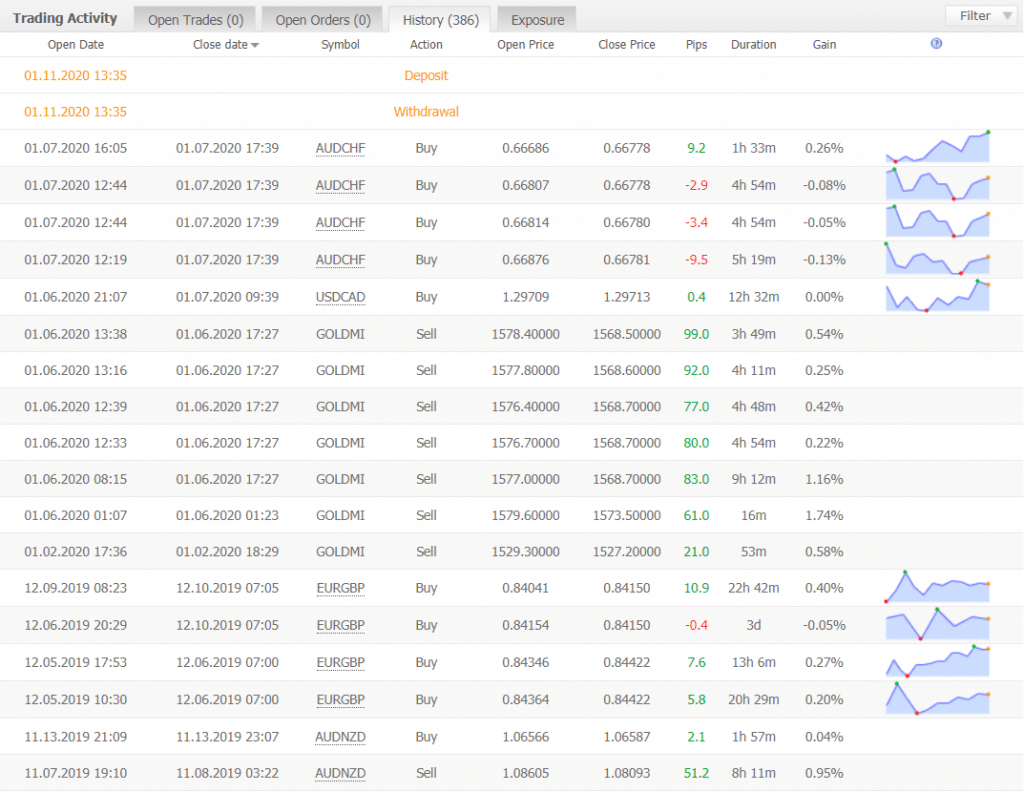Open mini chart for AUDCHF -9.5 pips trade
The image size is (1024, 792).
937,259
